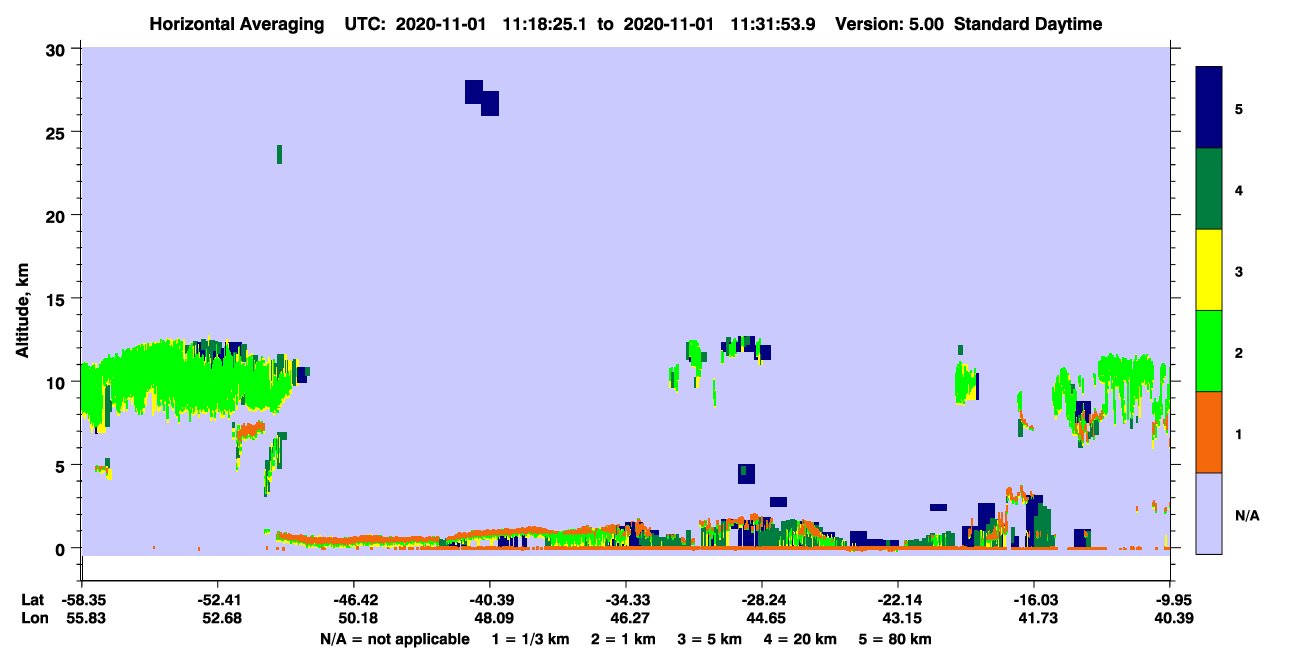Viewport: 1300px width, 667px height.
Task: Click the lavender N/A colorbar segment
Action: [x=1209, y=513]
